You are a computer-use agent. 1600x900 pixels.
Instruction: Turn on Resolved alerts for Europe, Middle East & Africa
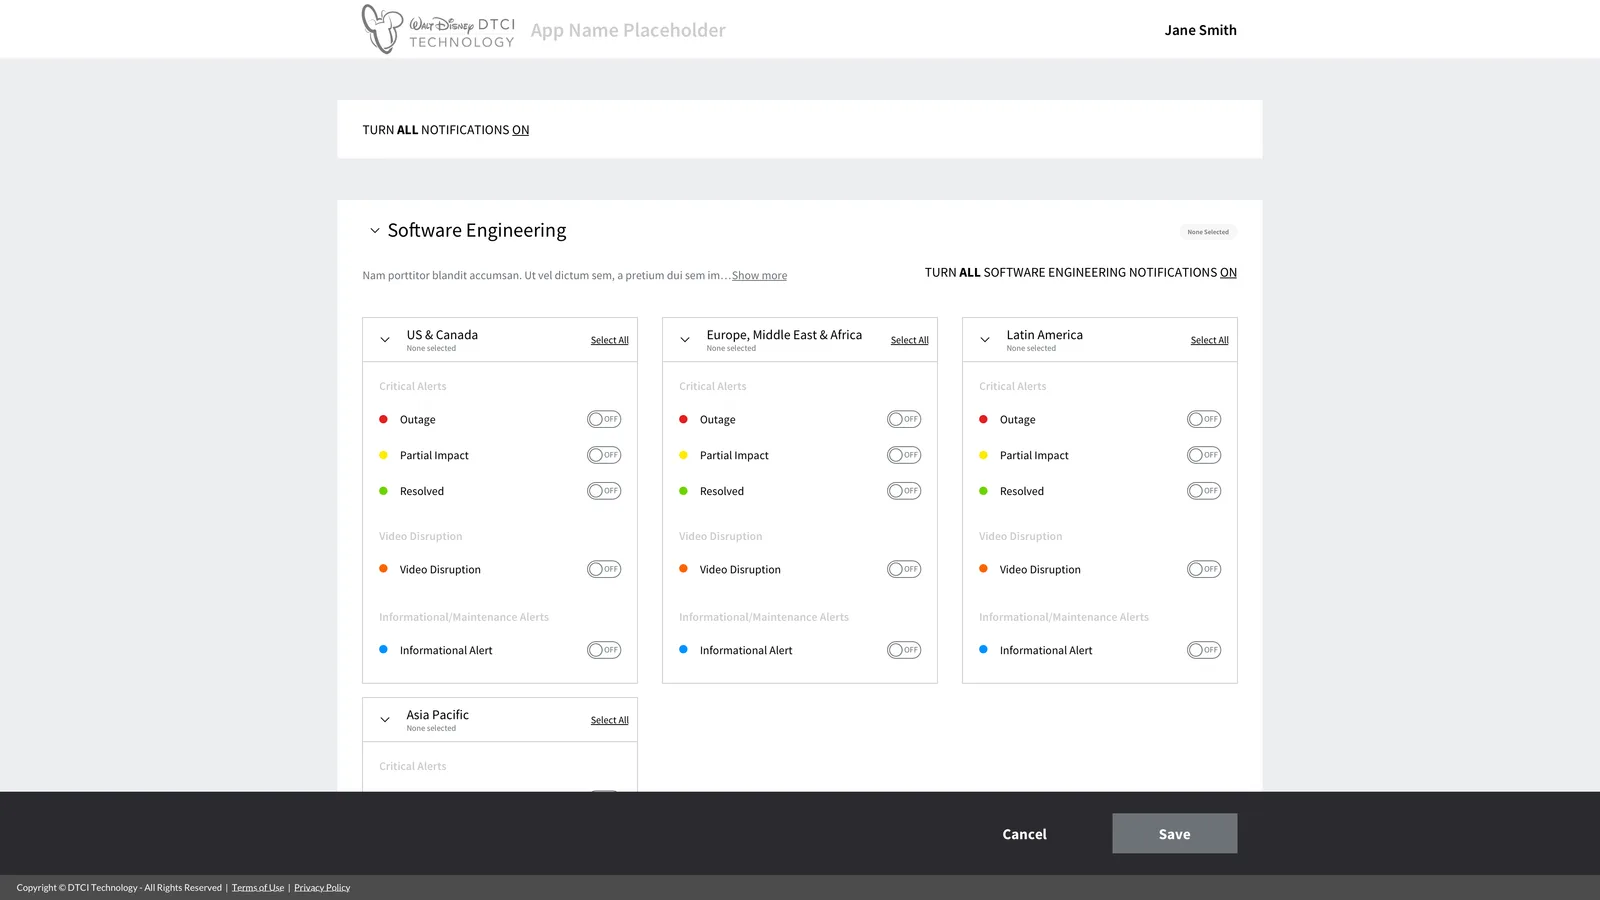(x=904, y=491)
